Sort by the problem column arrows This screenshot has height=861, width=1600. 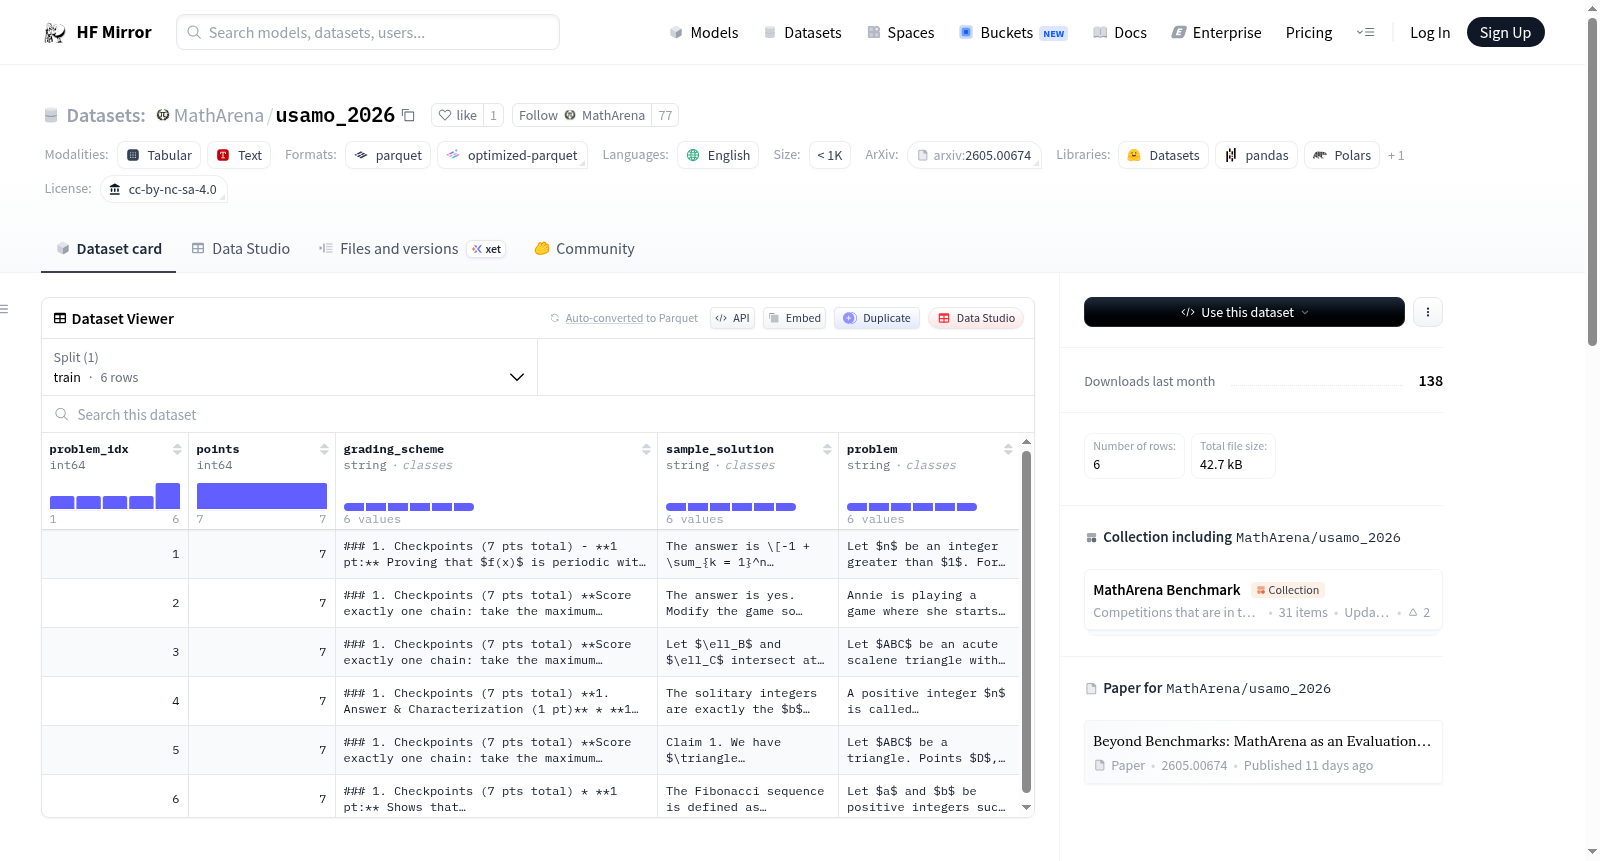click(1008, 449)
